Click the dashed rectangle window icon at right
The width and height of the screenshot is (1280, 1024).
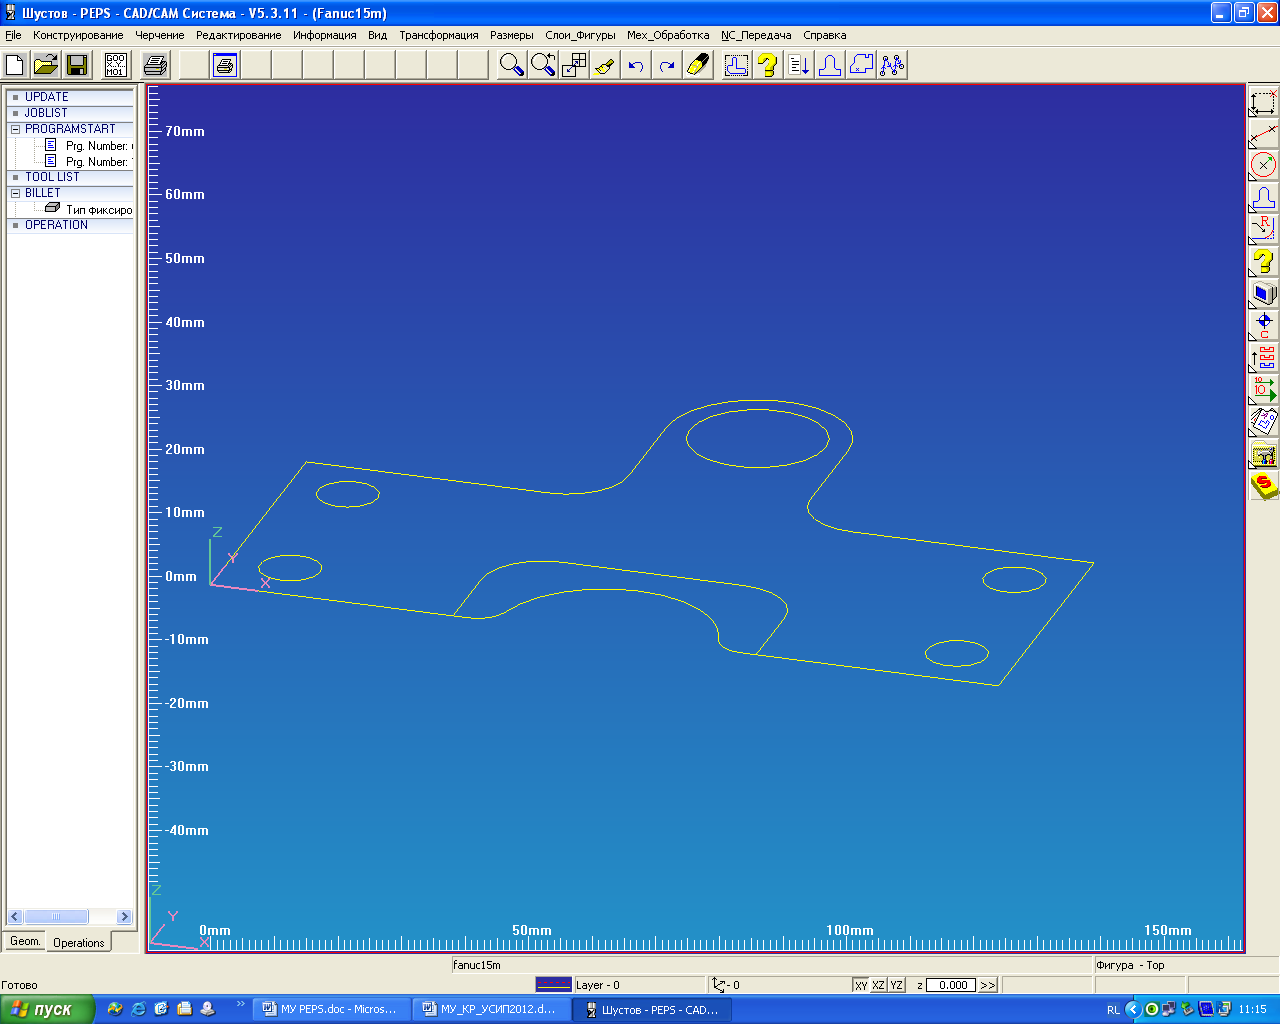pyautogui.click(x=1264, y=101)
